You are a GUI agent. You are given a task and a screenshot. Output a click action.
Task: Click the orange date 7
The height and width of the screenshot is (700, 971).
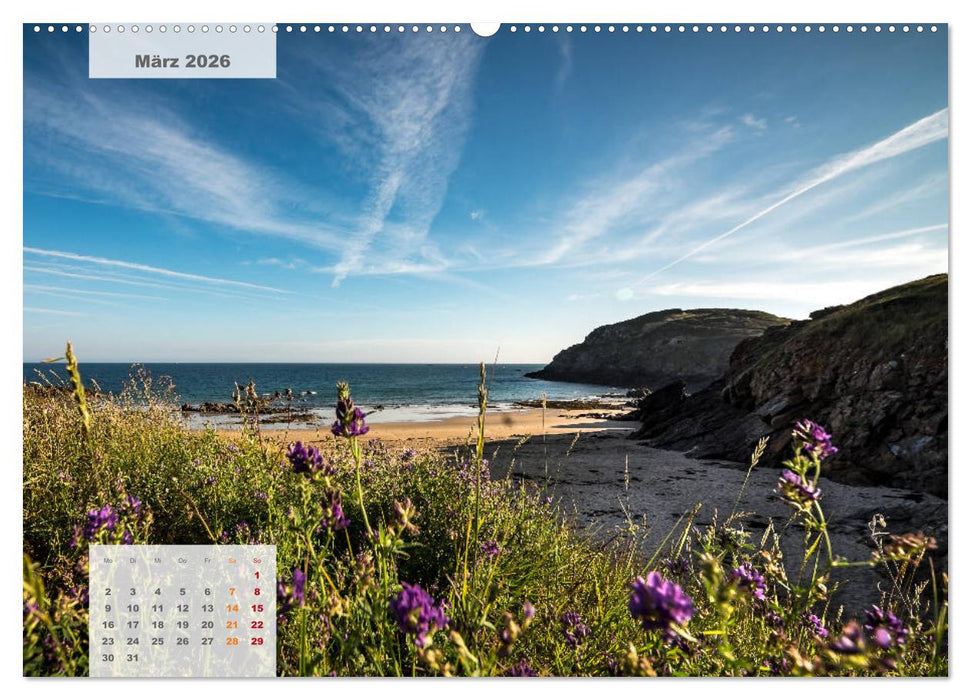233,591
